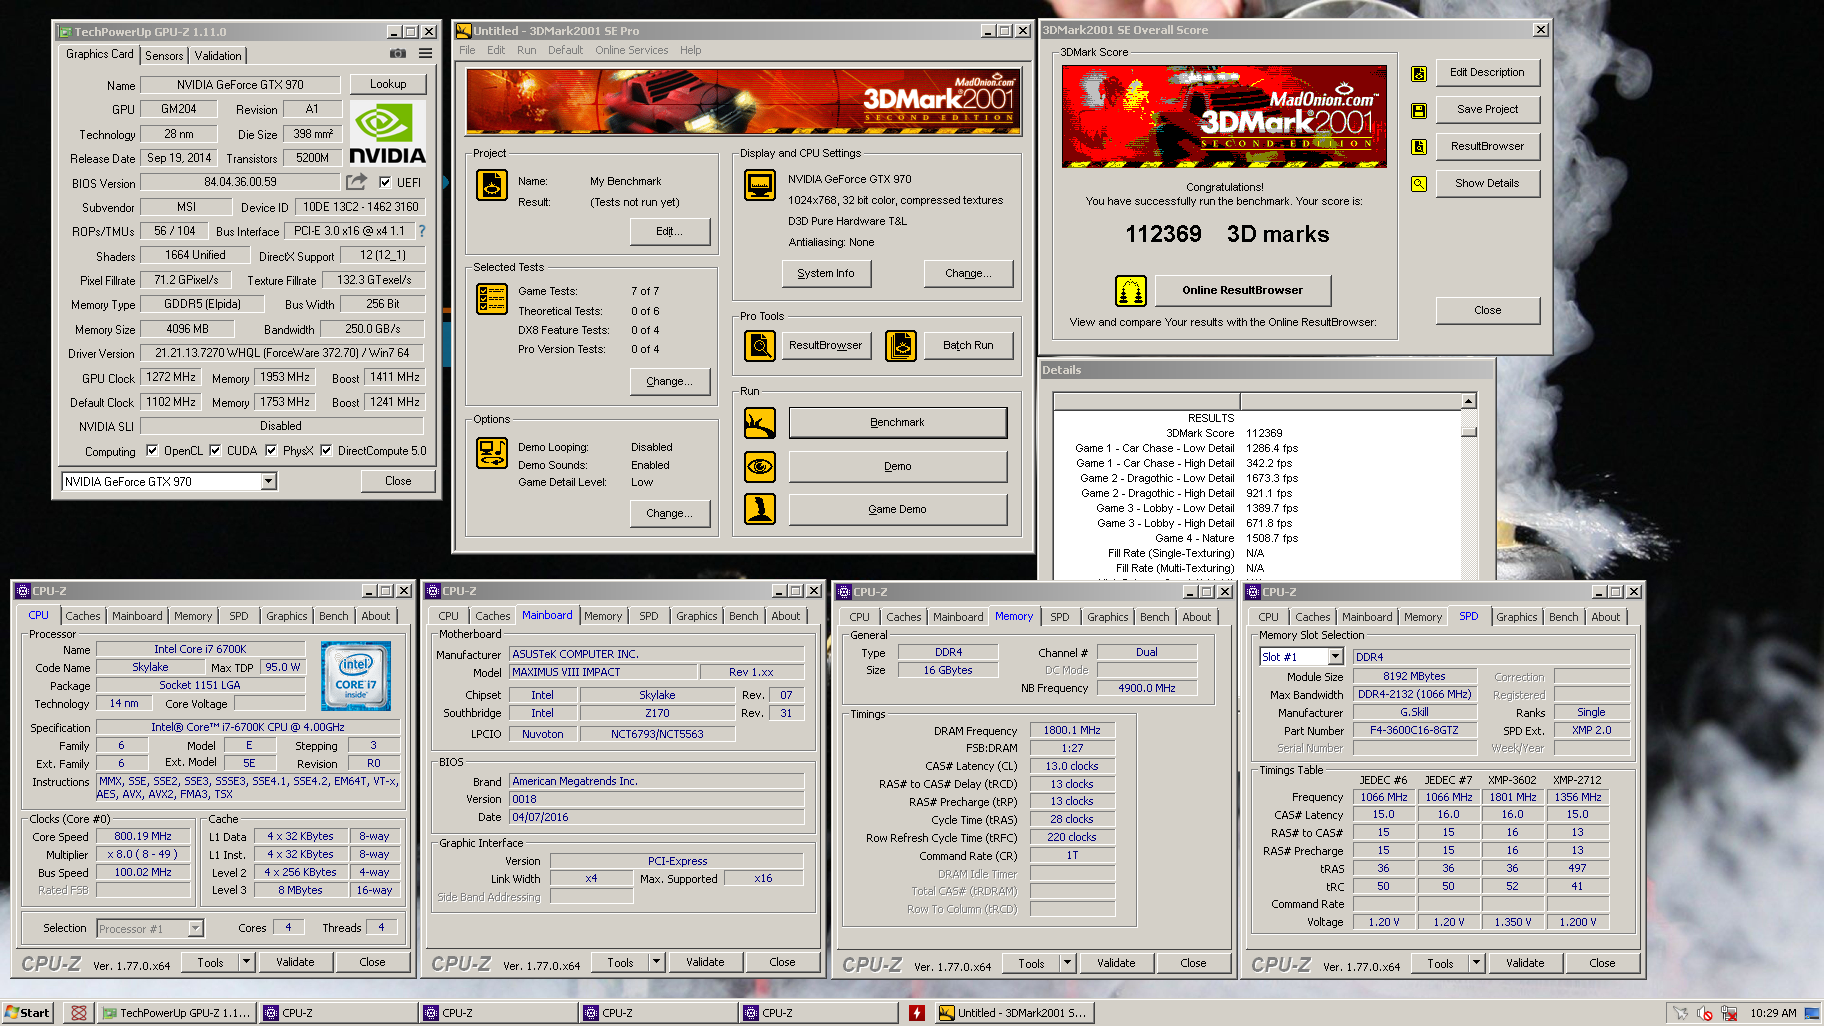
Task: Toggle the DirectCompute 5.0 checkbox
Action: [326, 450]
